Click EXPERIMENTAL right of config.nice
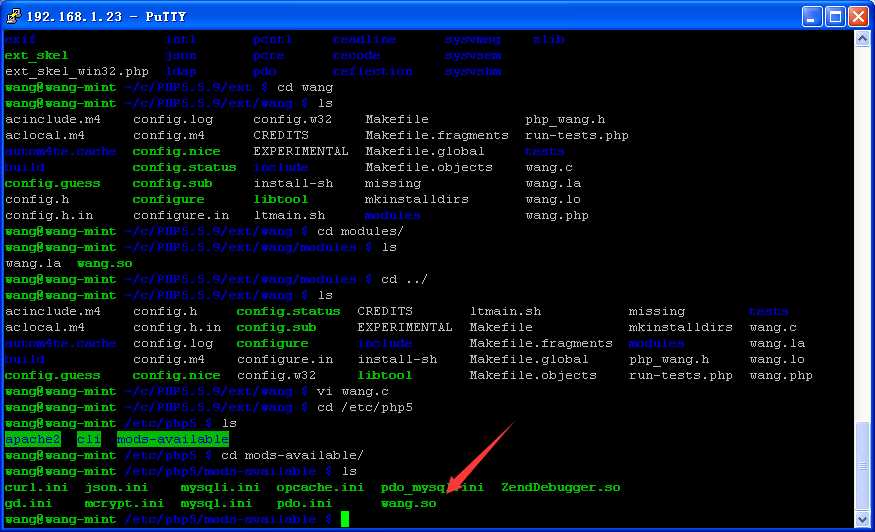 pyautogui.click(x=301, y=151)
